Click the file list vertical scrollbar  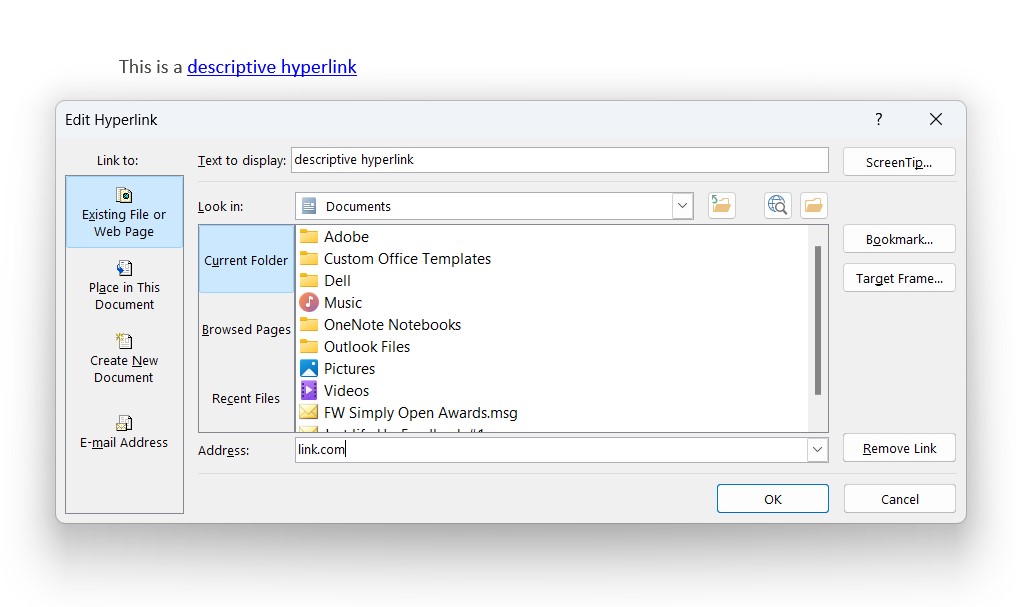[818, 320]
